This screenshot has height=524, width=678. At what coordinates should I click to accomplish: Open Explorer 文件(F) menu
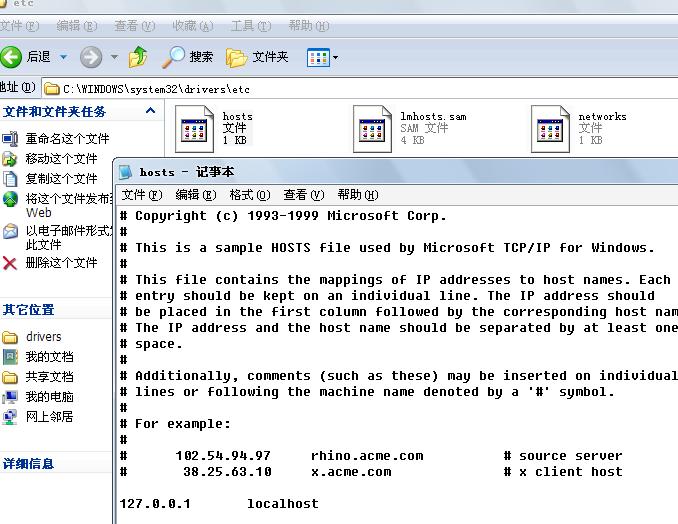click(x=19, y=26)
